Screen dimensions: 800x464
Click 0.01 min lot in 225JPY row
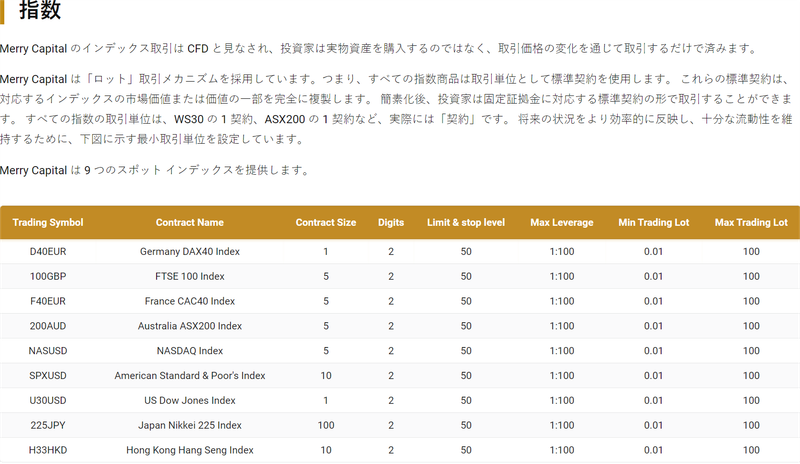click(x=654, y=425)
